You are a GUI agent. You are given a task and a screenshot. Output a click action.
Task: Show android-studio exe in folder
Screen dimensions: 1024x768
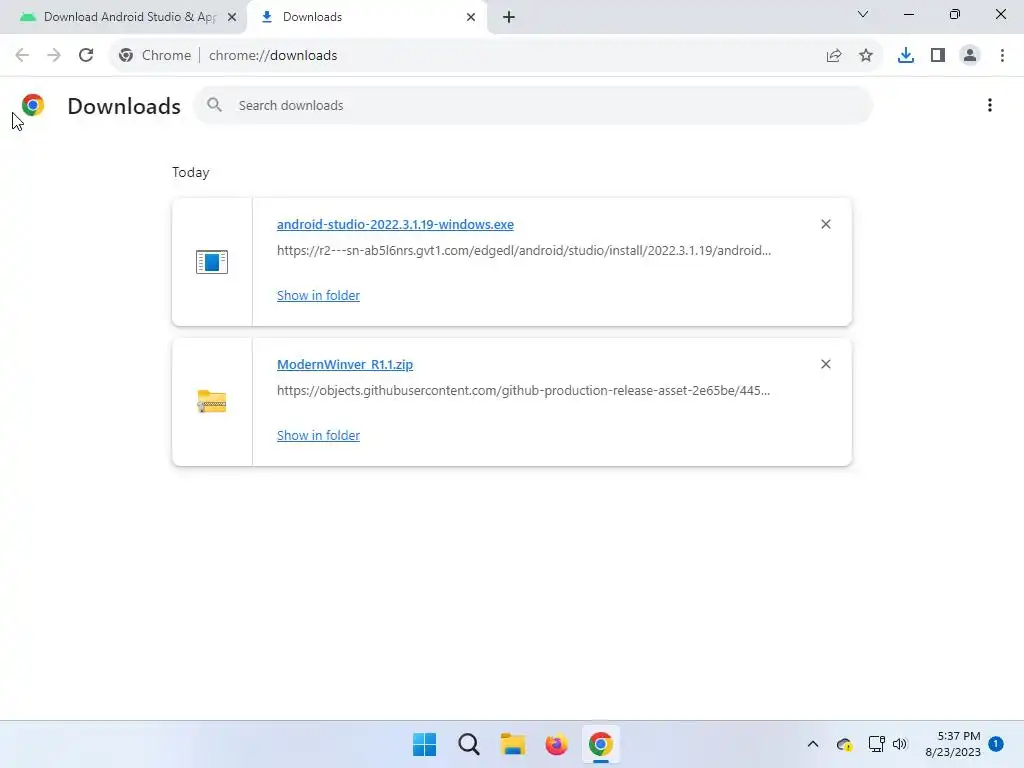(x=318, y=295)
